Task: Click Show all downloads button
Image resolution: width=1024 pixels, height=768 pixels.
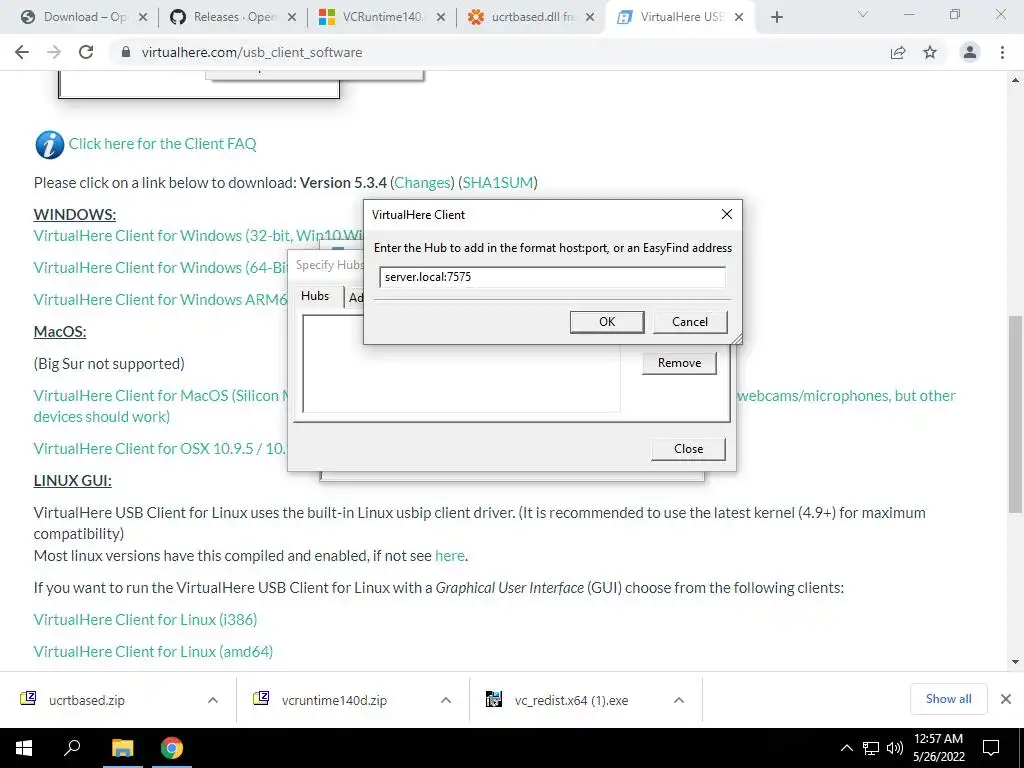Action: (948, 699)
